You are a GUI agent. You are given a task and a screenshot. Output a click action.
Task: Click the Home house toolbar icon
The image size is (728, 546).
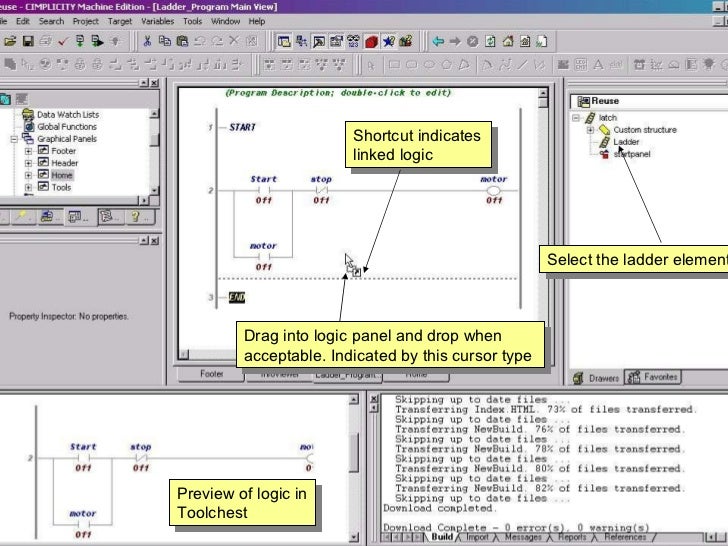pos(508,41)
